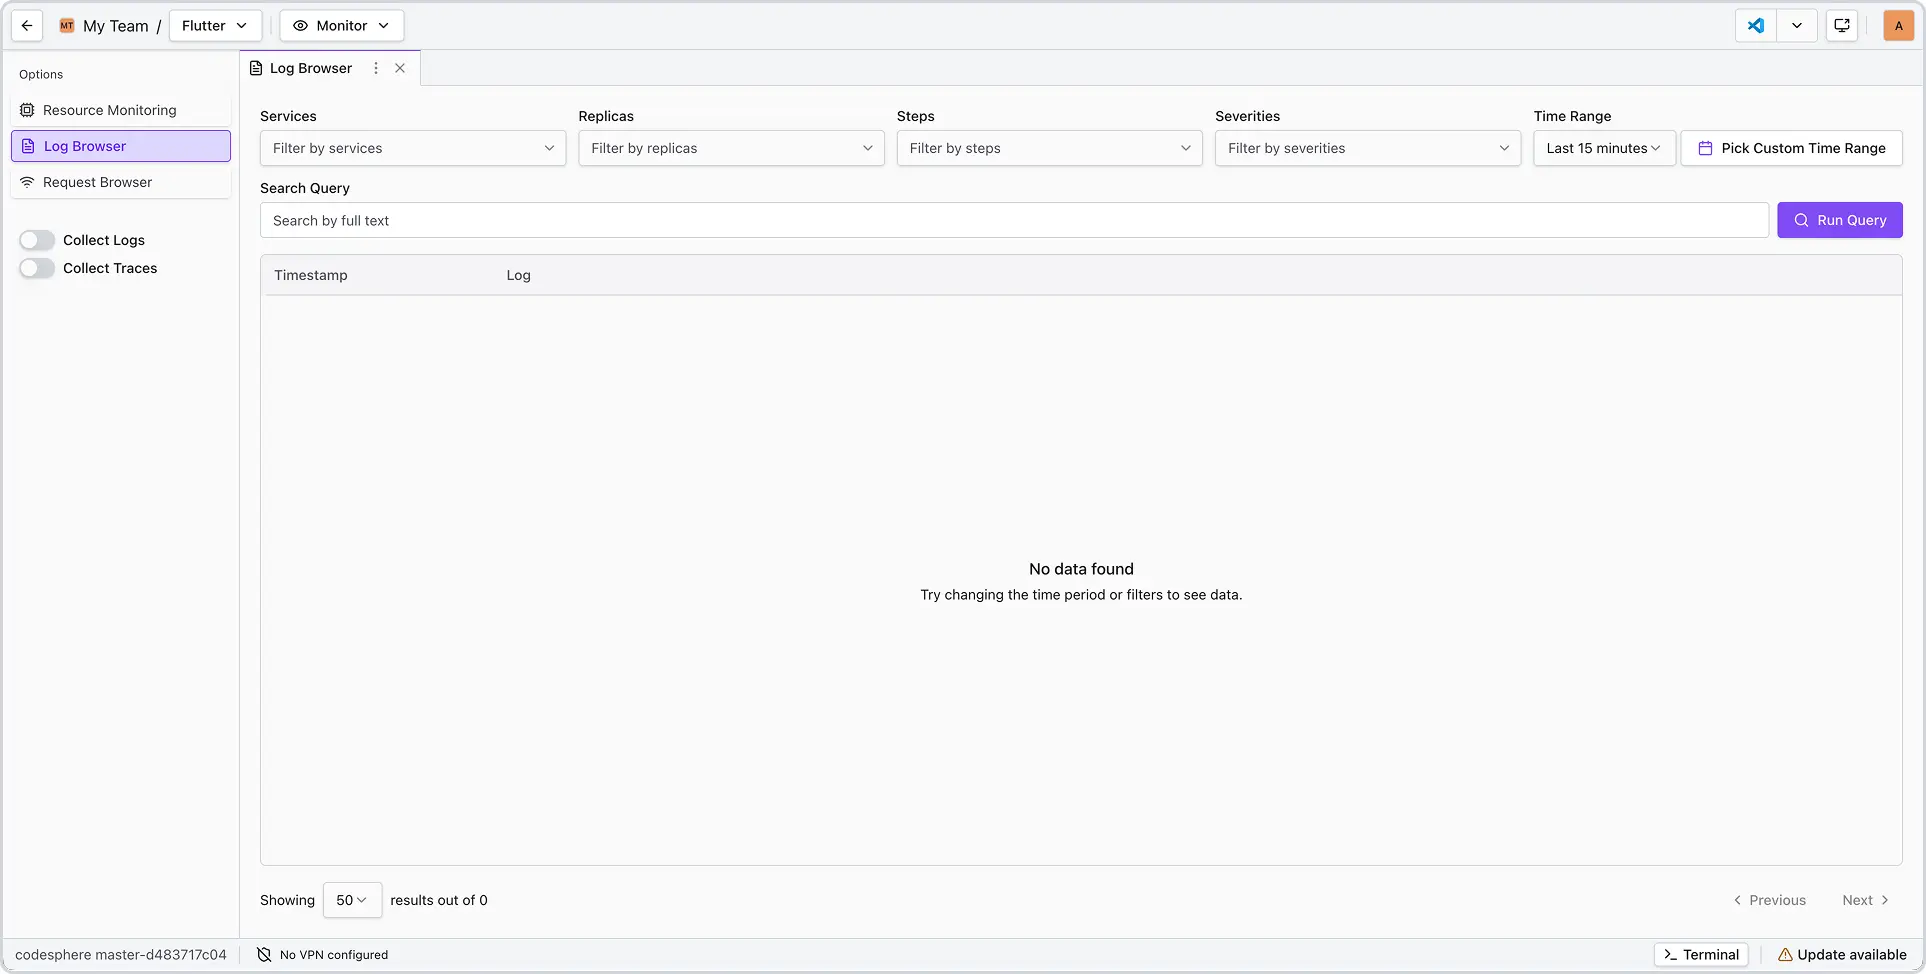Select Resource Monitoring in the sidebar
The height and width of the screenshot is (974, 1926).
[108, 110]
